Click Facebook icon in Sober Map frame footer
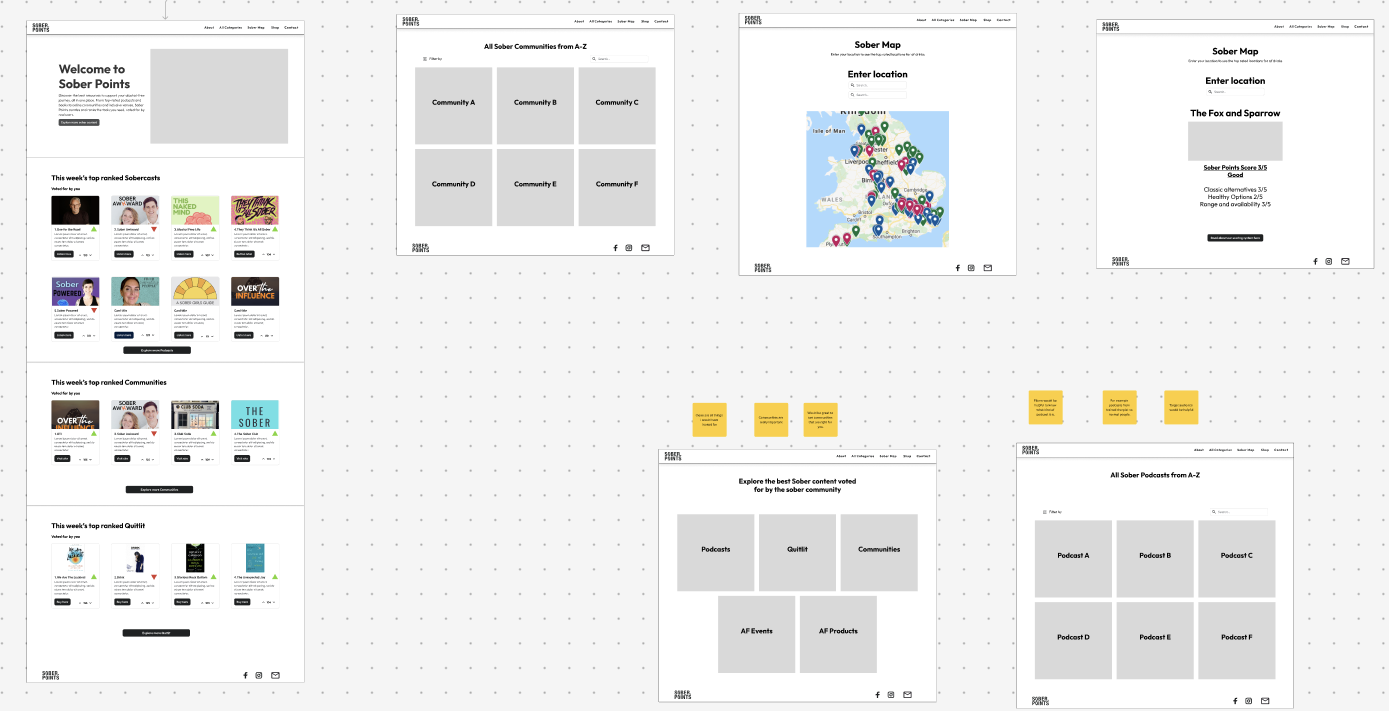The height and width of the screenshot is (711, 1389). (957, 267)
